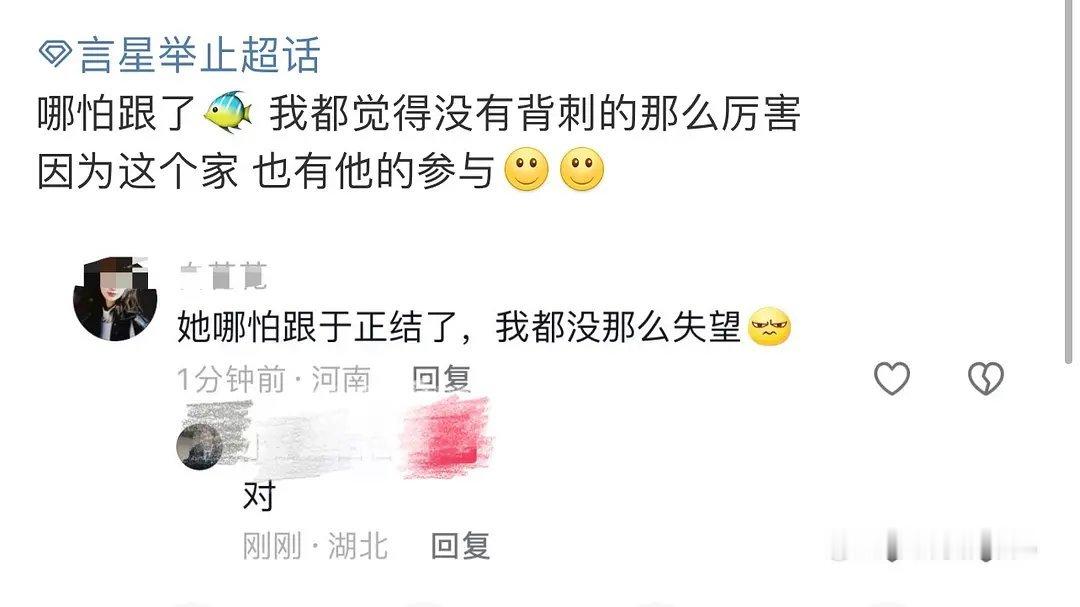The height and width of the screenshot is (607, 1080).
Task: Click the first smiley emoji after 参与
Action: point(526,169)
